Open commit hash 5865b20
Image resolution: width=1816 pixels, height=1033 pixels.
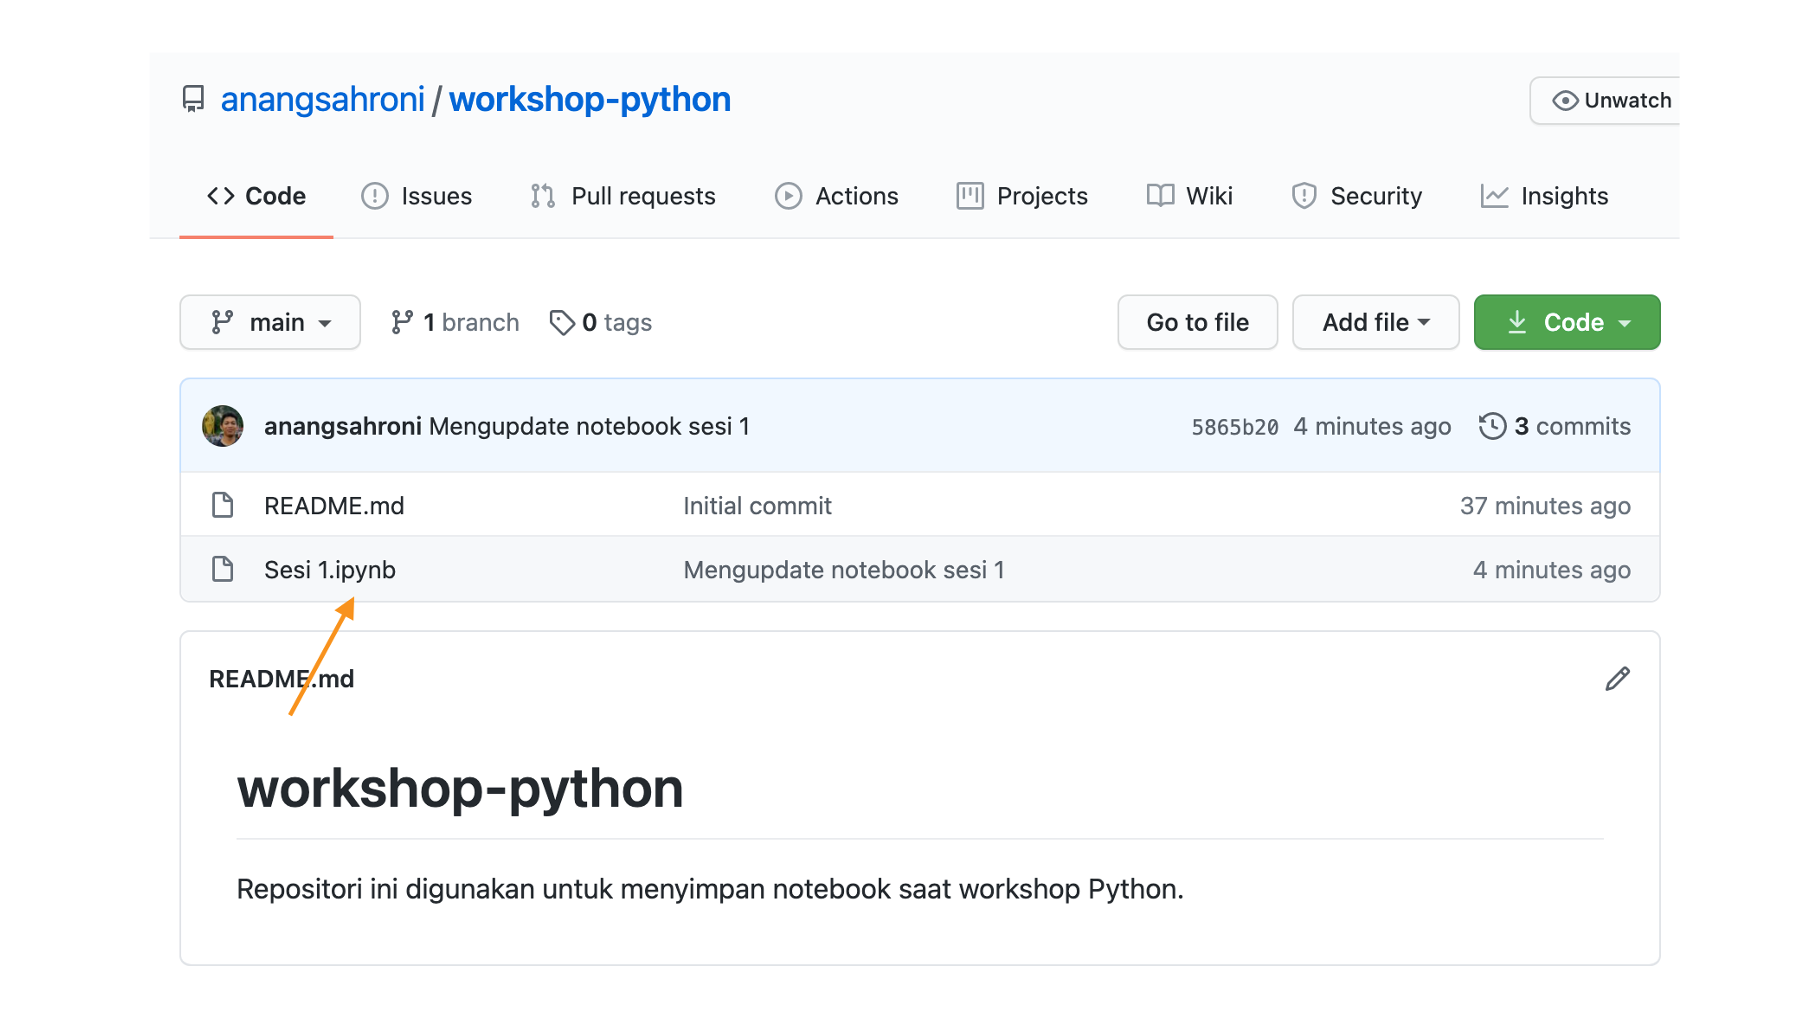(1234, 427)
